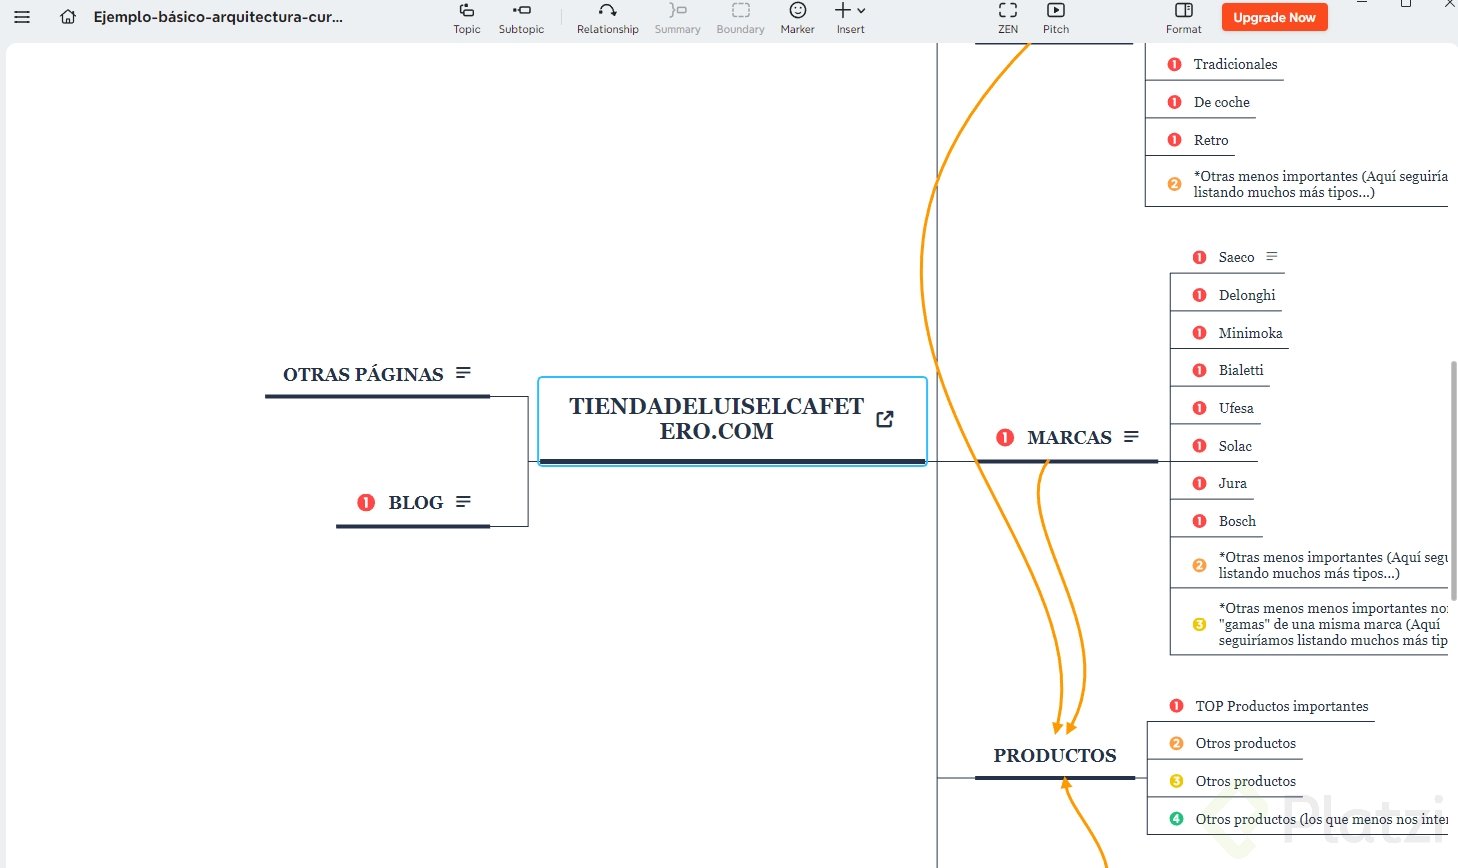Image resolution: width=1458 pixels, height=868 pixels.
Task: Select the Solac subtopic
Action: click(x=1235, y=446)
